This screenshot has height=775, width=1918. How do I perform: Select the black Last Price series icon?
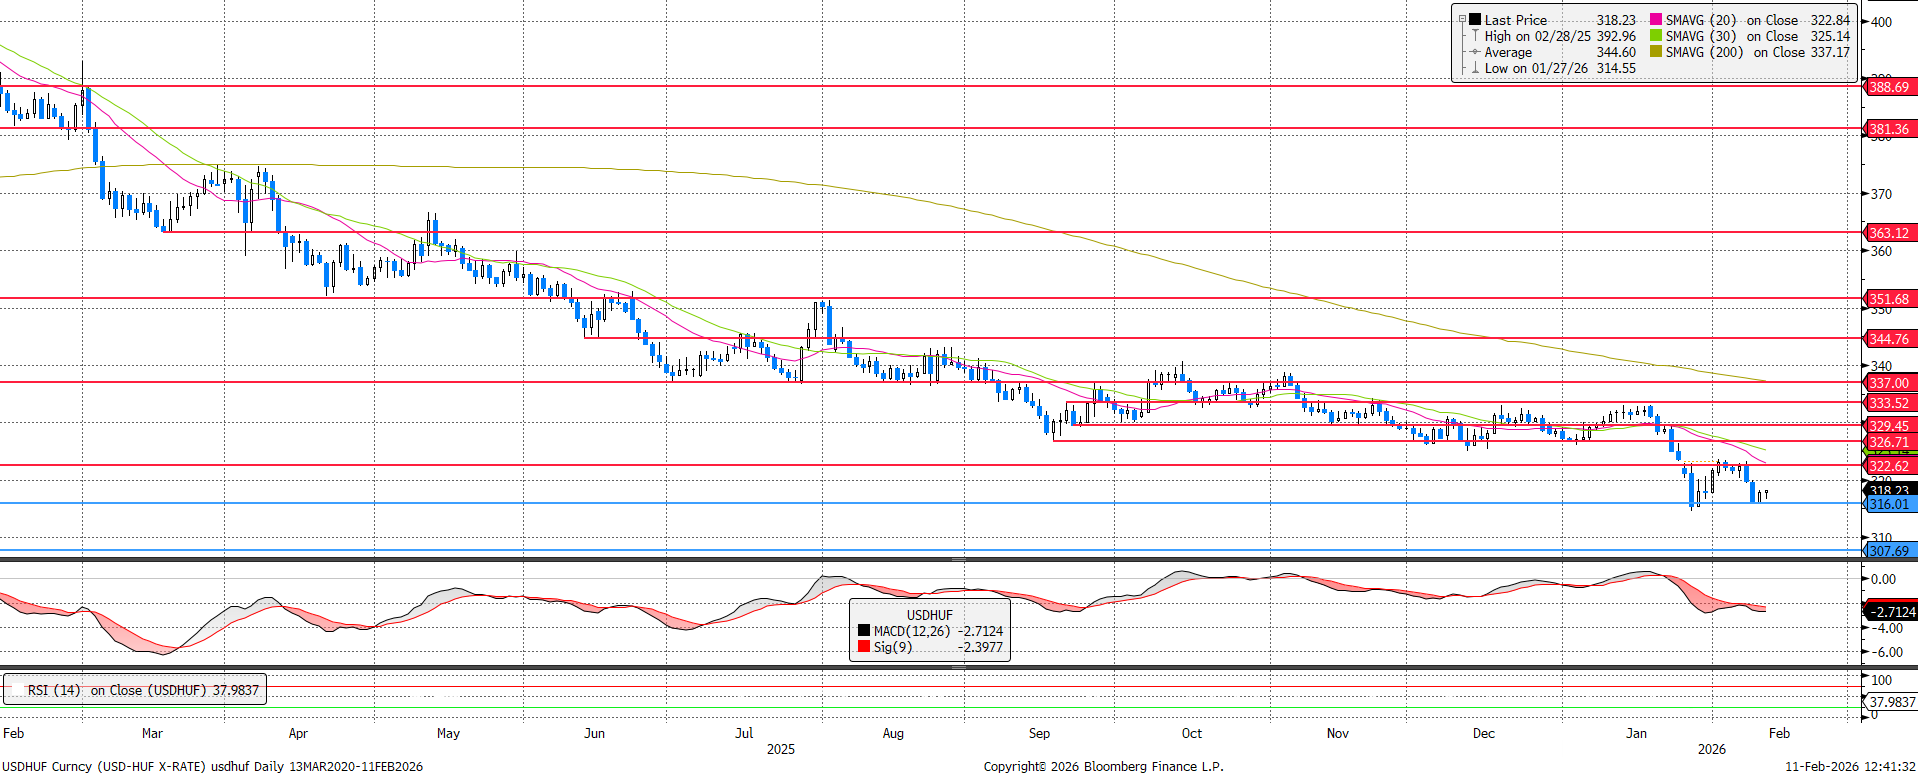[x=1475, y=20]
